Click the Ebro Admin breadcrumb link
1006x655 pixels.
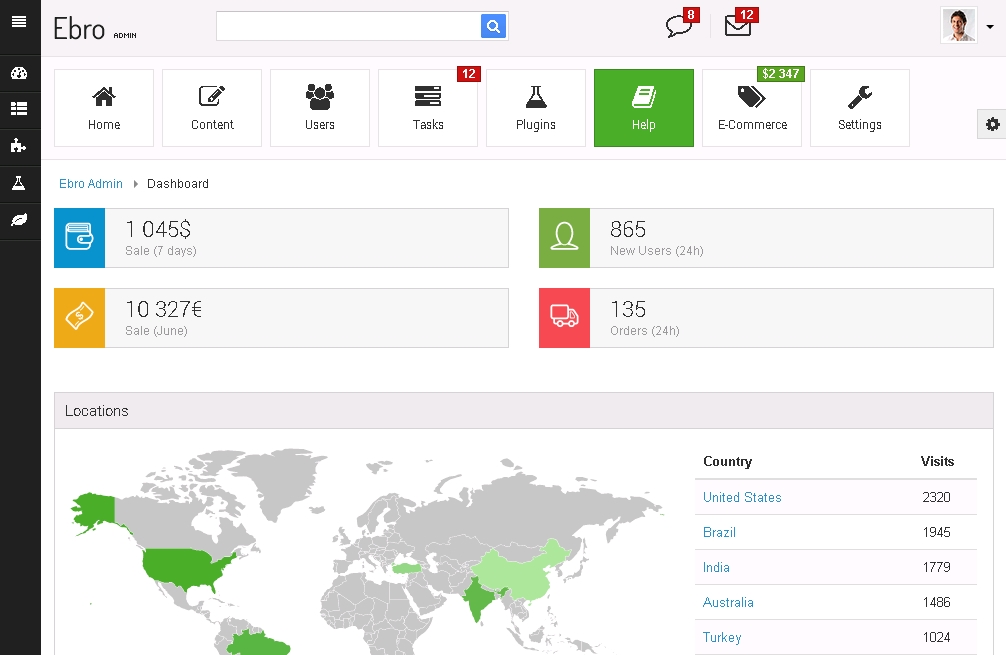(x=91, y=184)
